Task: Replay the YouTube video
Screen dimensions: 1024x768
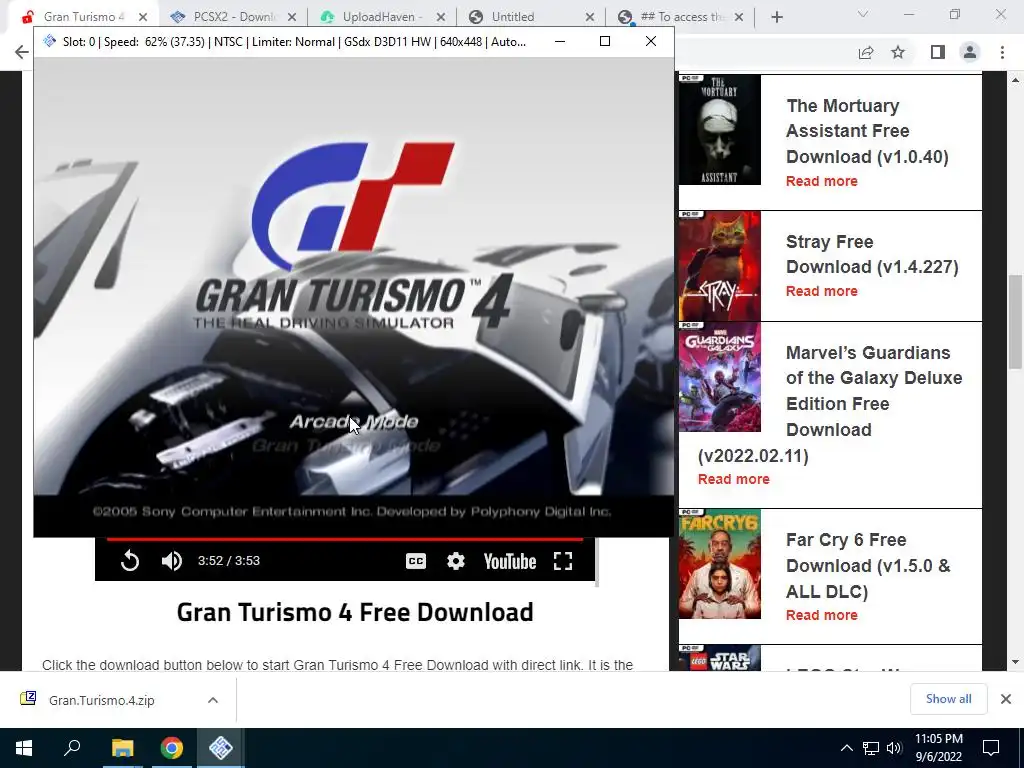Action: (x=130, y=561)
